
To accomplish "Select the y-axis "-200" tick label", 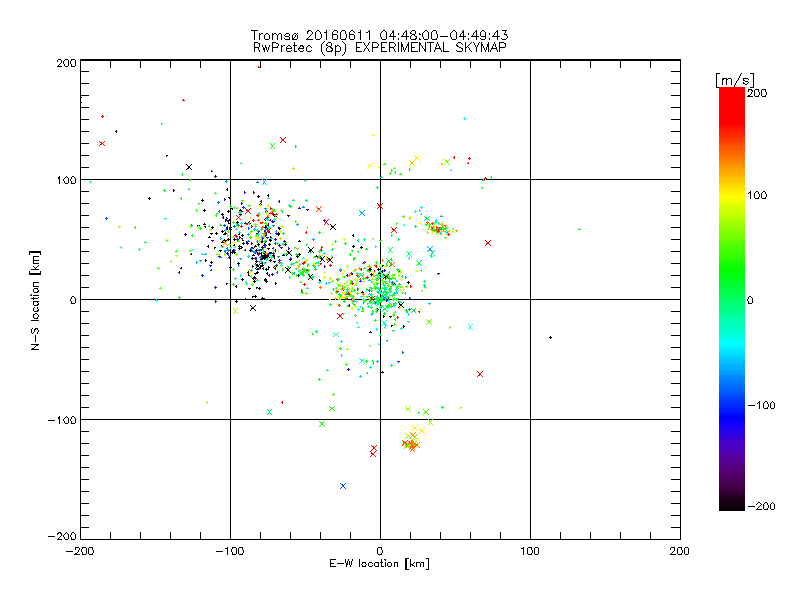I will 62,536.
